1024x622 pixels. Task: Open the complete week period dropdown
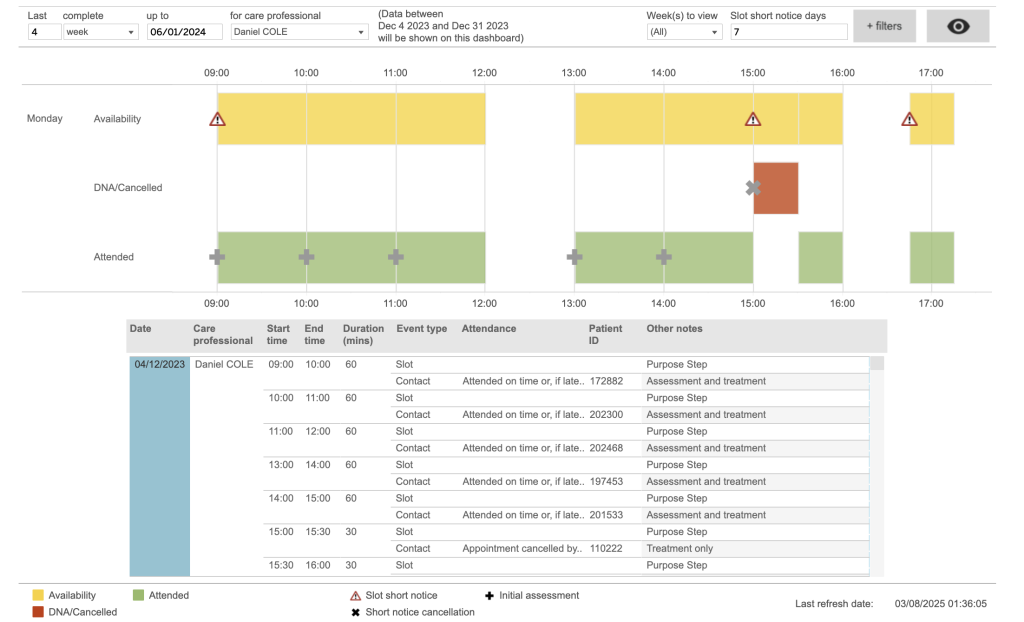(x=100, y=32)
